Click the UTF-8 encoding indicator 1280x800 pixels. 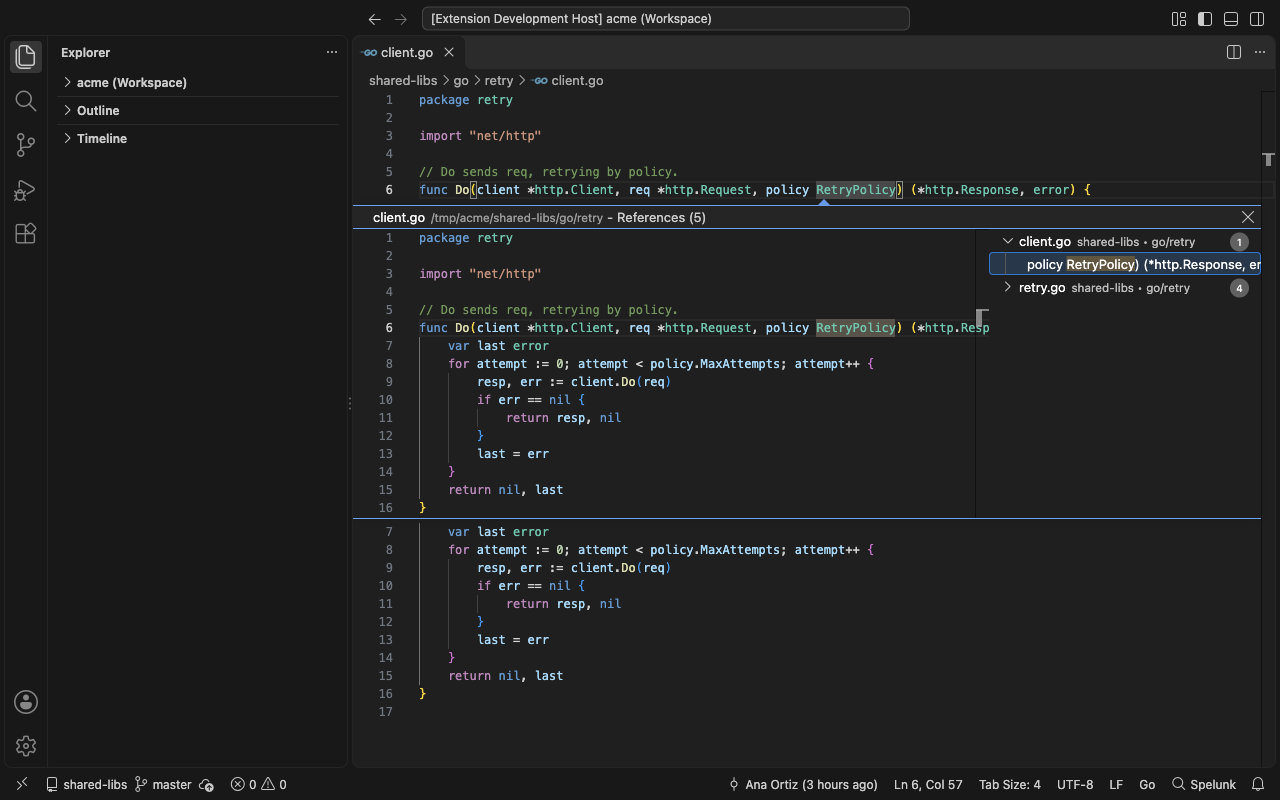click(x=1075, y=784)
